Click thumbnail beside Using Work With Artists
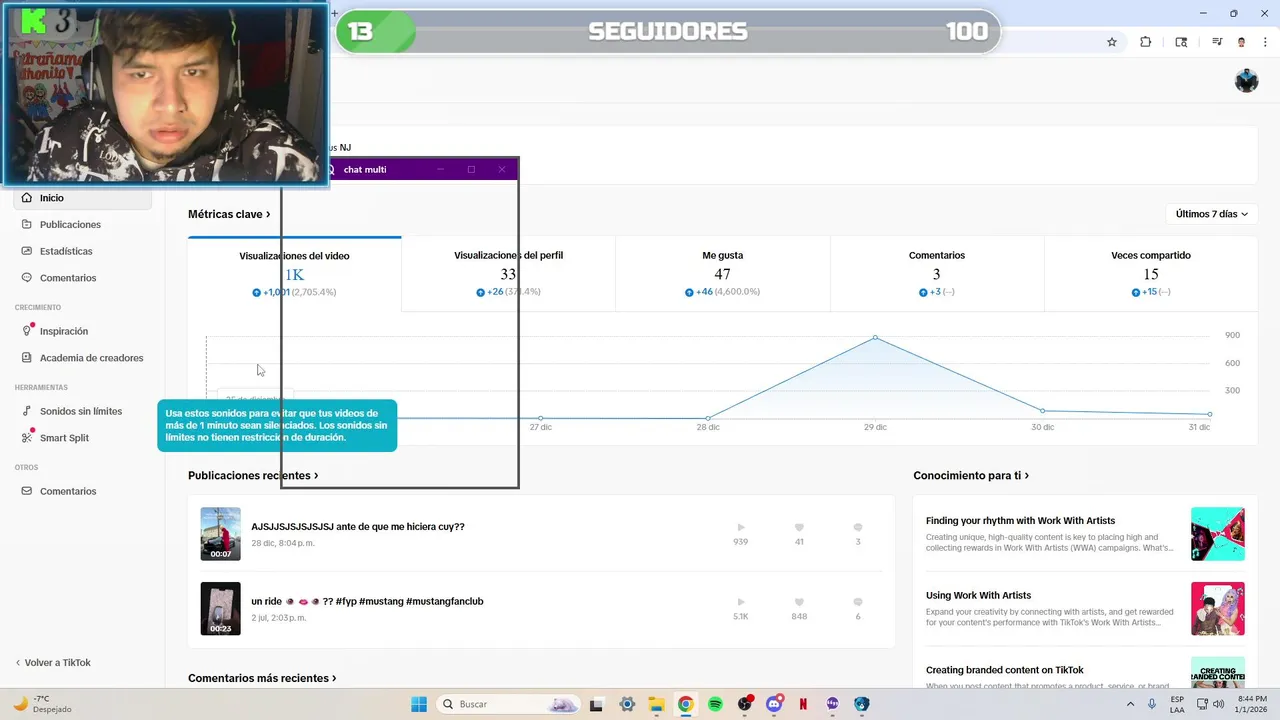1280x720 pixels. point(1218,609)
